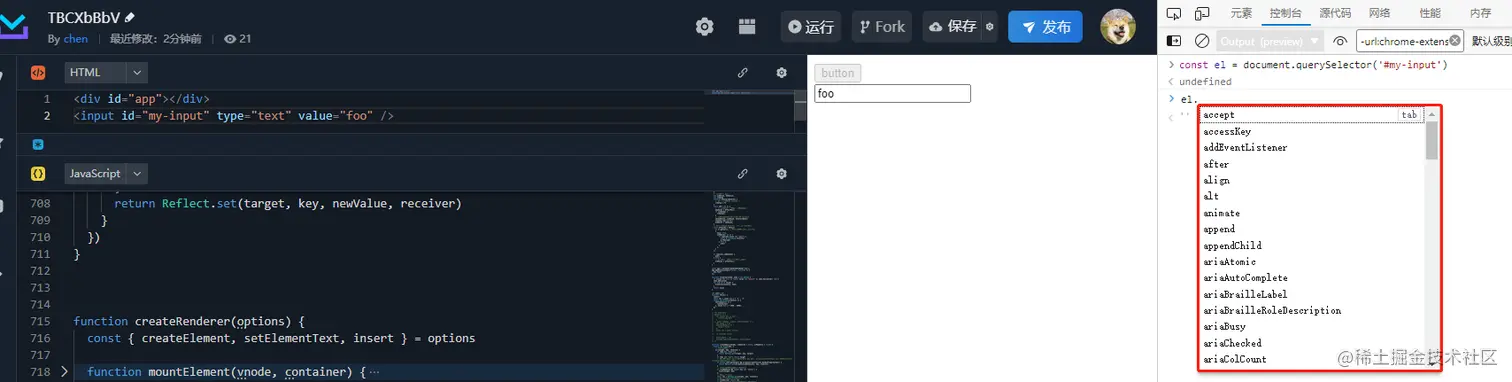Click the site logo in top-left
The image size is (1512, 382).
(14, 27)
